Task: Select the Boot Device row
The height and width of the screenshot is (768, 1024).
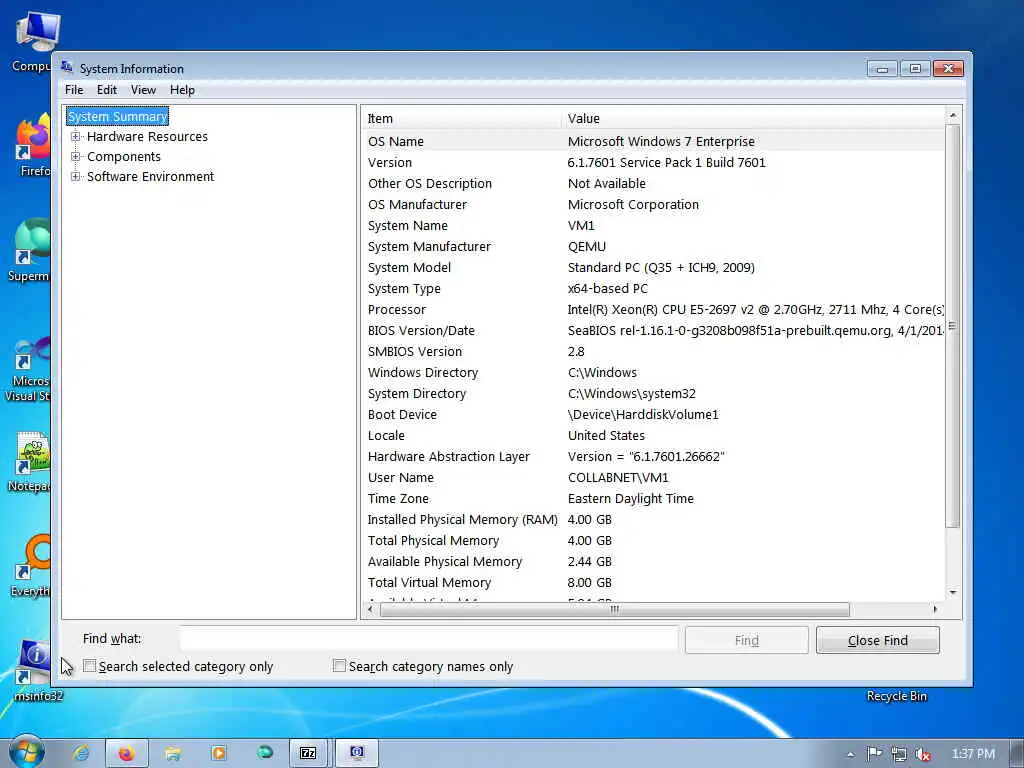Action: 653,415
